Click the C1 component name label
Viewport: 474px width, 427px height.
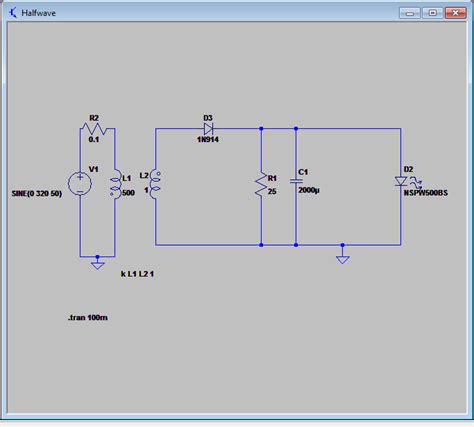click(x=303, y=172)
